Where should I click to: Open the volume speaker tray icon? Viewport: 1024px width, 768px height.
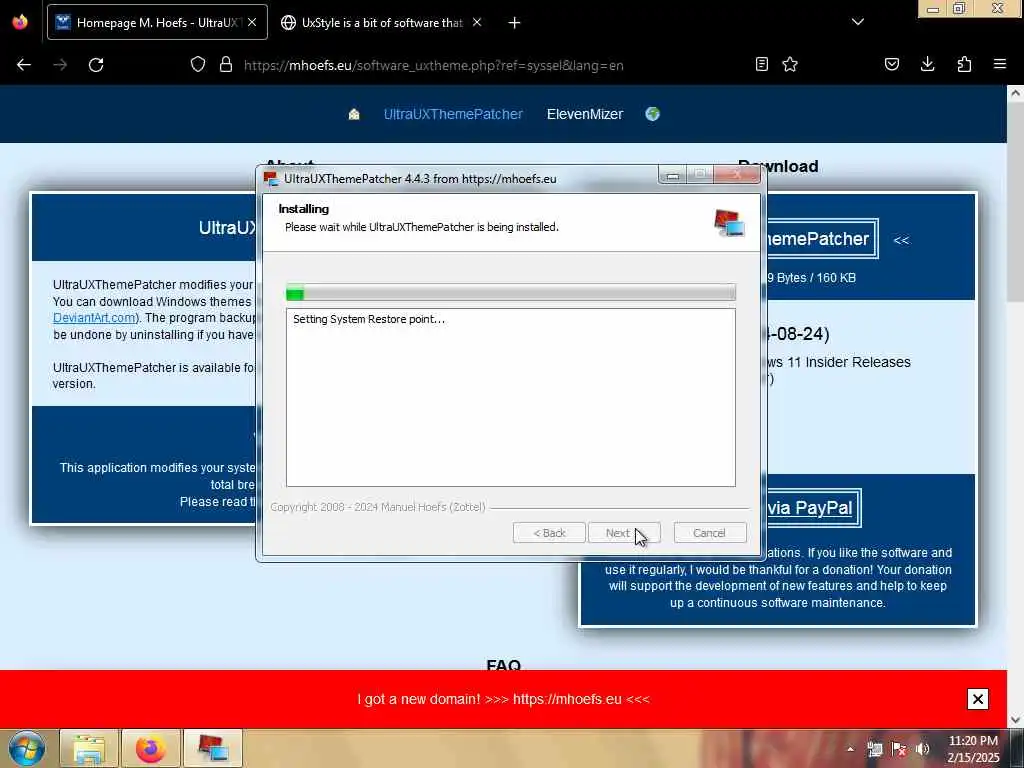(x=923, y=749)
